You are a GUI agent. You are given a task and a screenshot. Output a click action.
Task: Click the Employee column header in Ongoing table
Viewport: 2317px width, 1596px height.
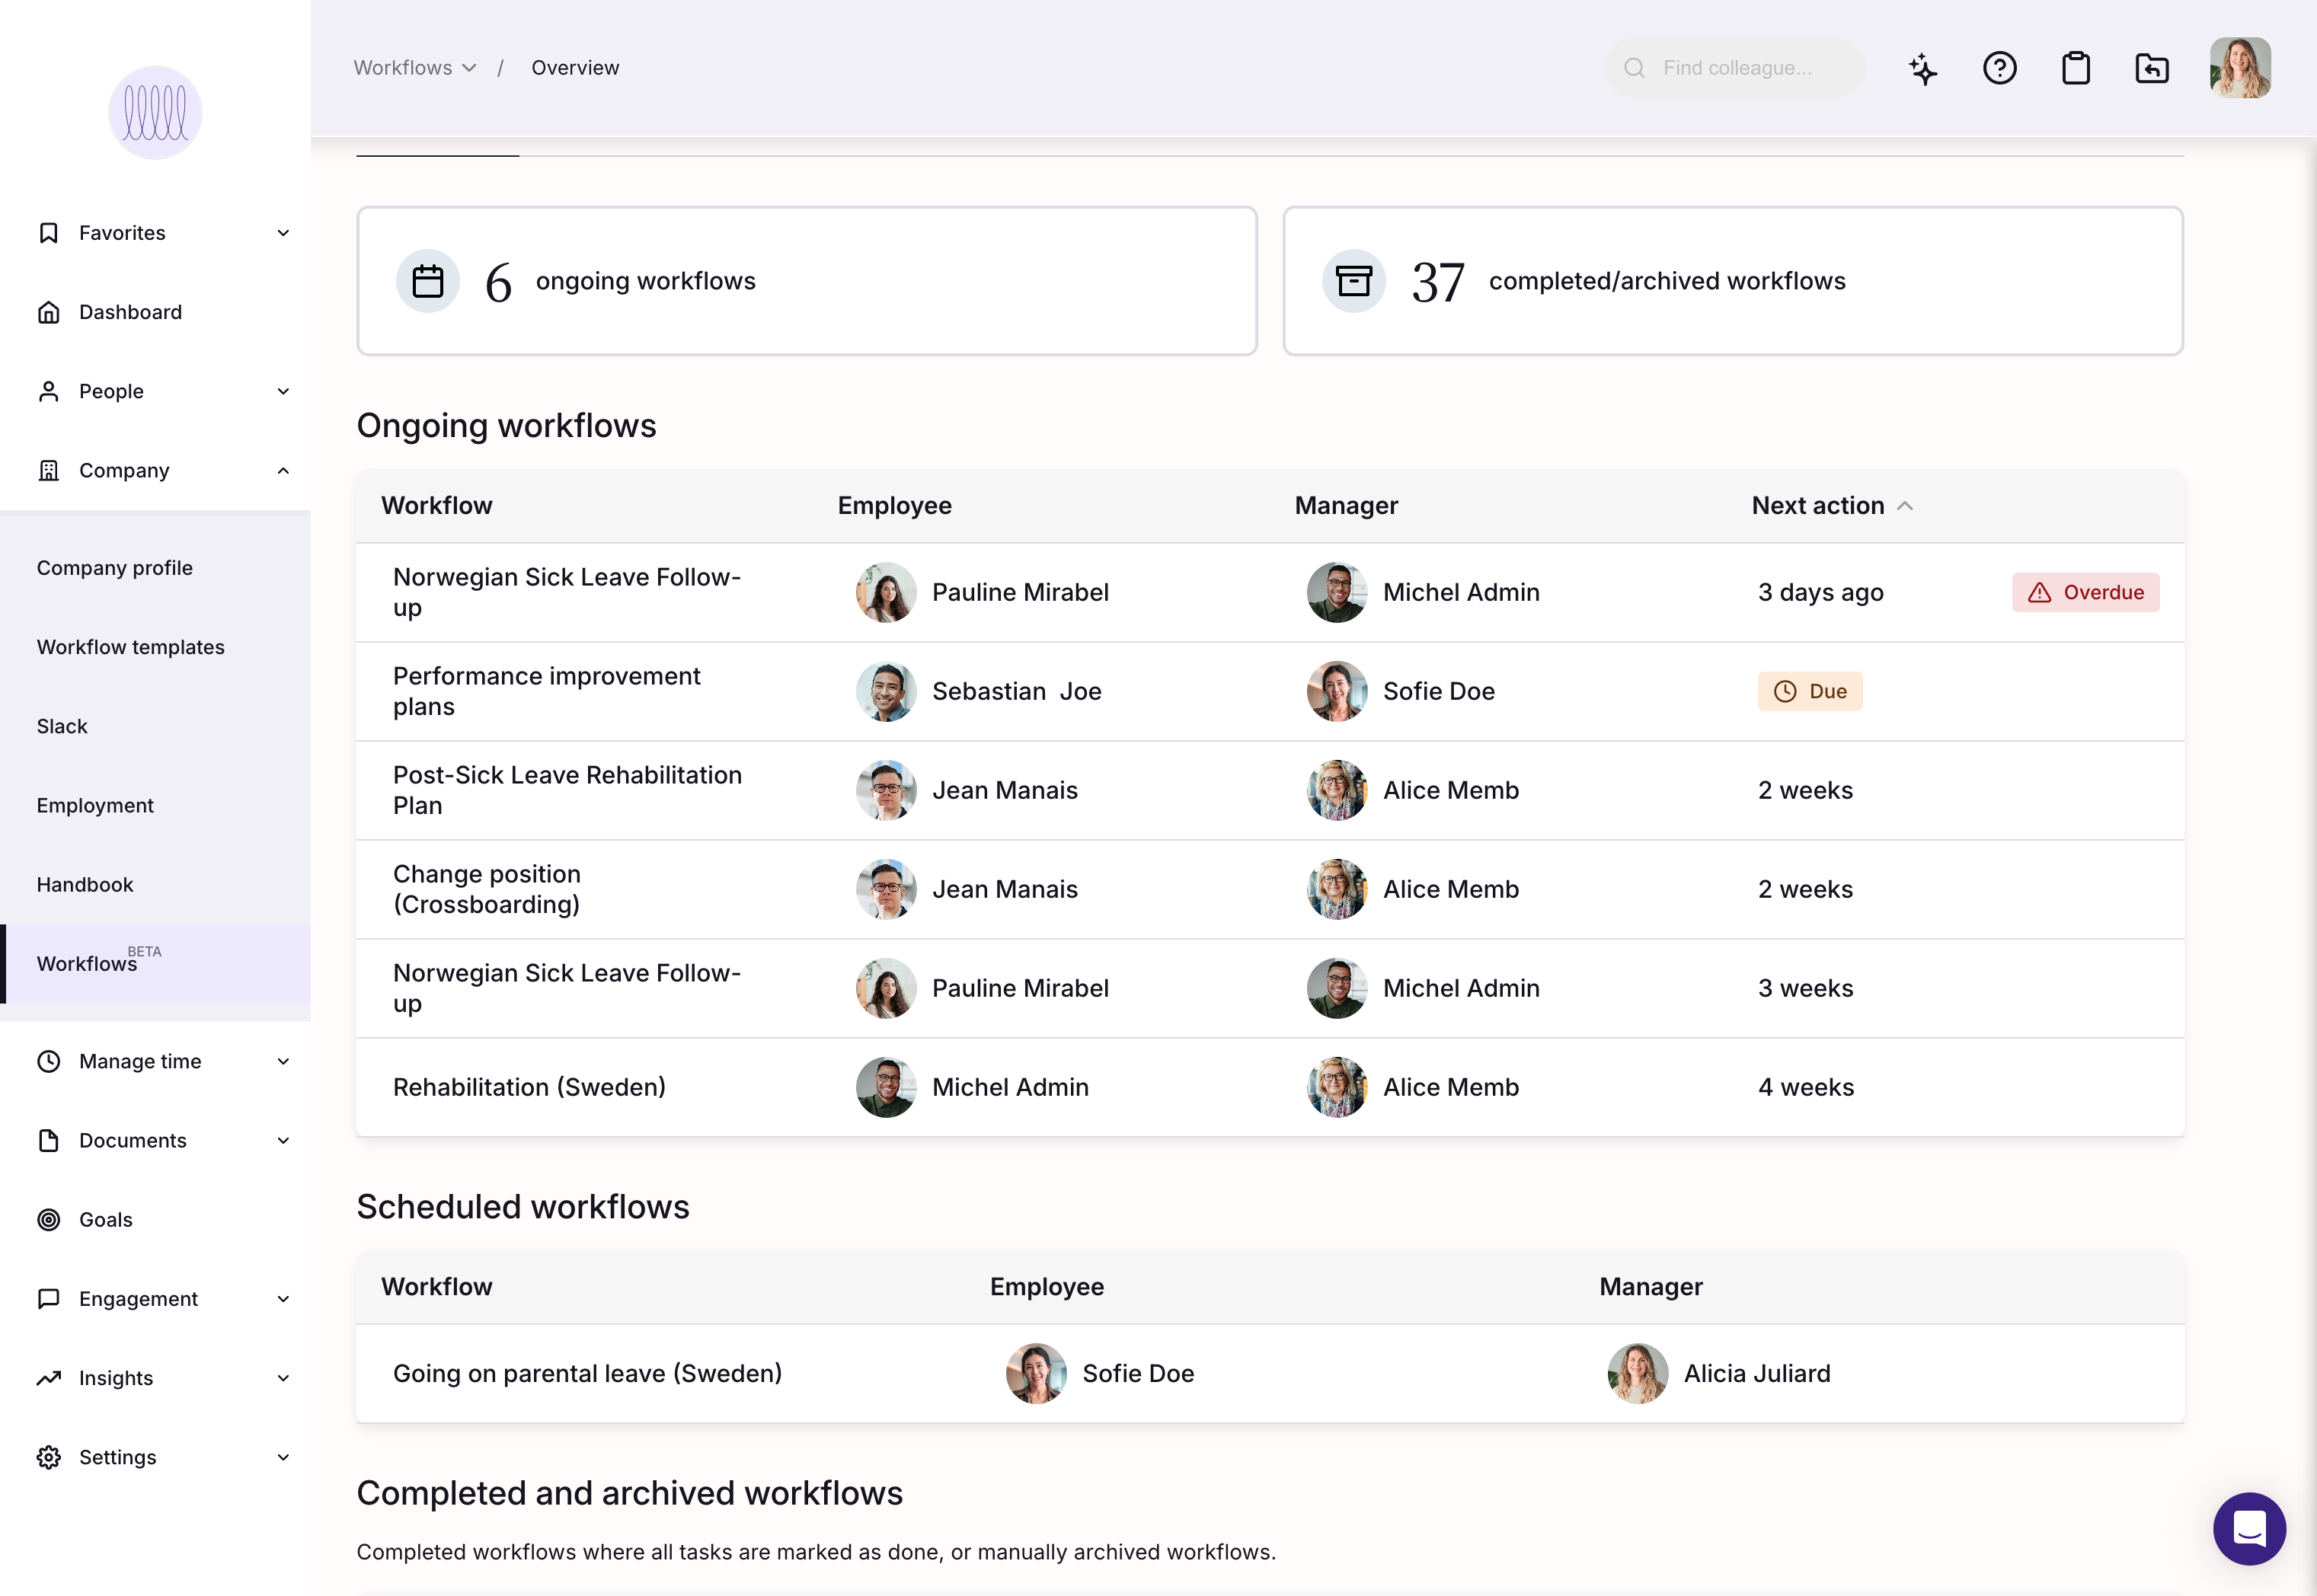coord(894,506)
